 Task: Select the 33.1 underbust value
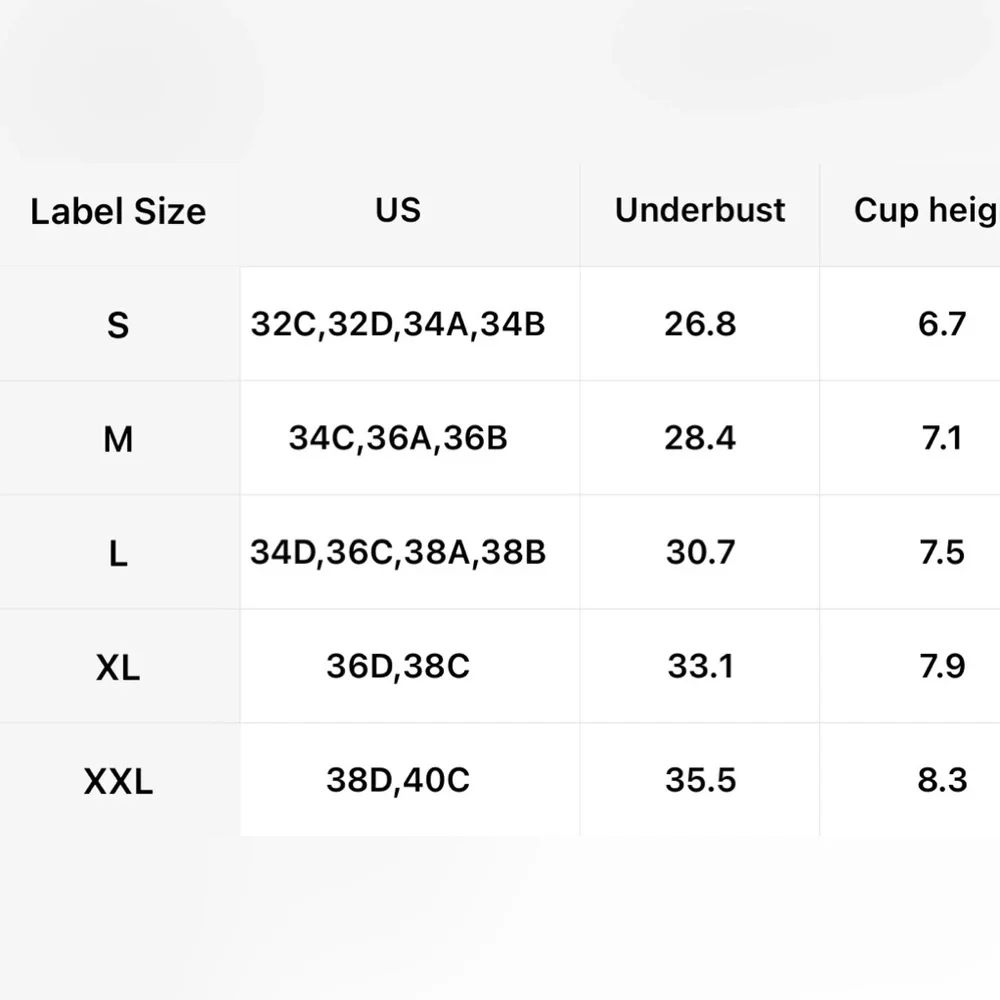click(700, 666)
